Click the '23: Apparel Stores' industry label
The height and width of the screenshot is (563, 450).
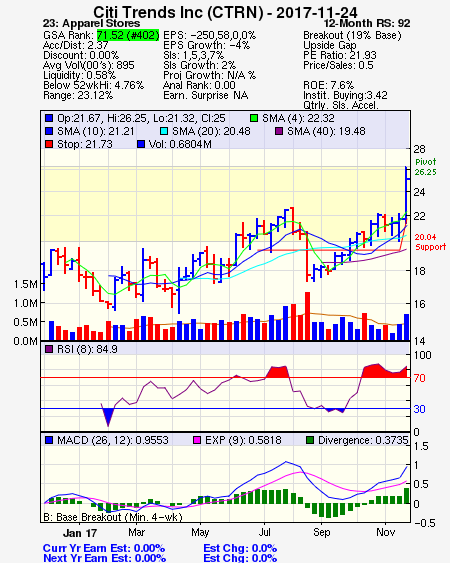coord(91,23)
